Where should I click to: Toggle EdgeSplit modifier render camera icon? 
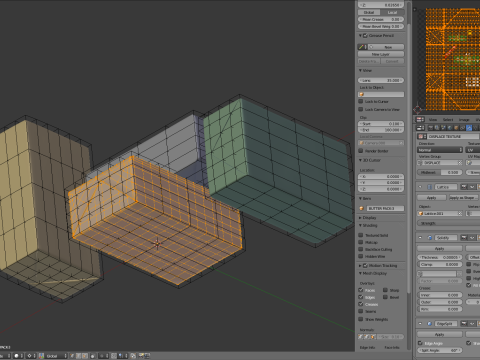464,324
